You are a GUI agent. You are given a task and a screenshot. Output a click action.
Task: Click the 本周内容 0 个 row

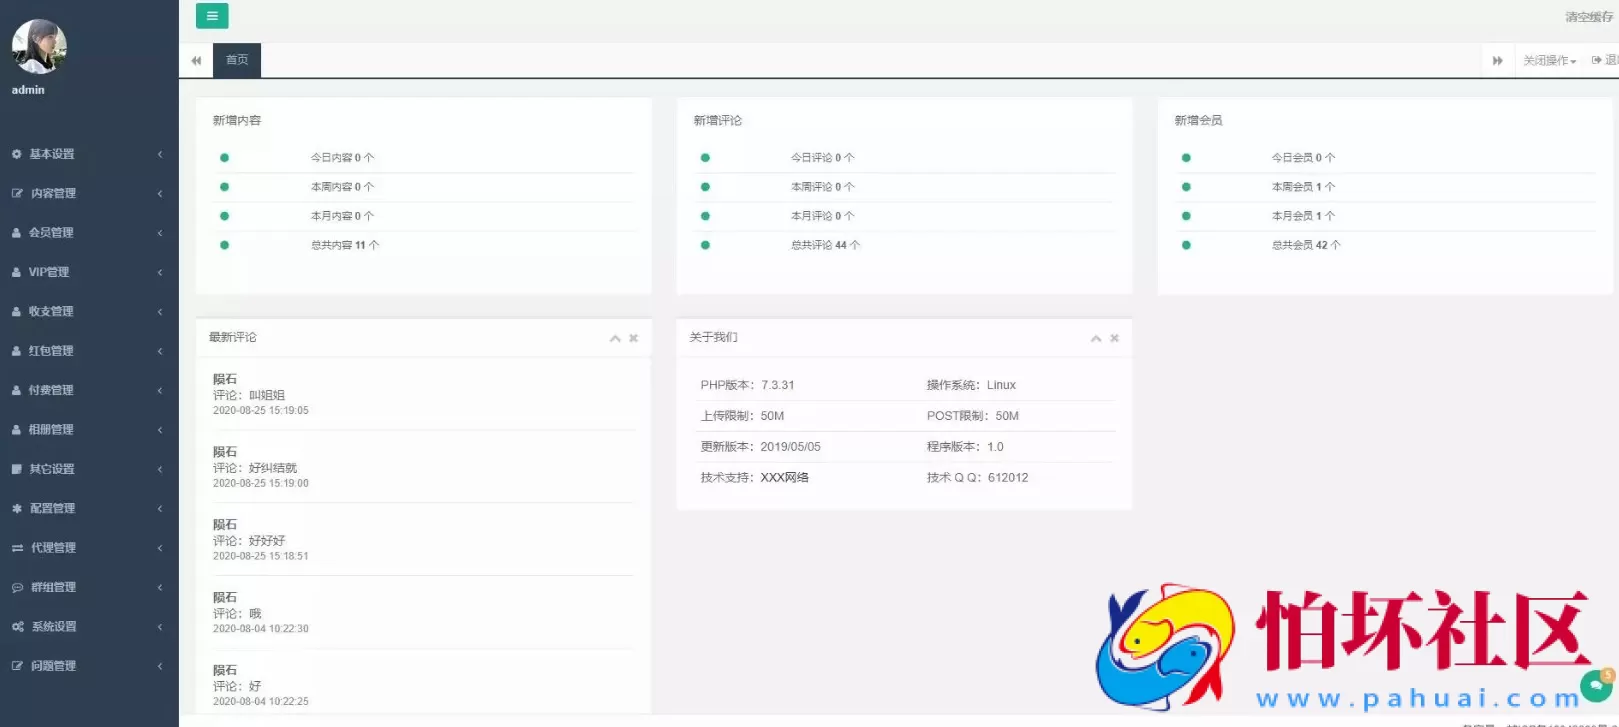tap(424, 187)
